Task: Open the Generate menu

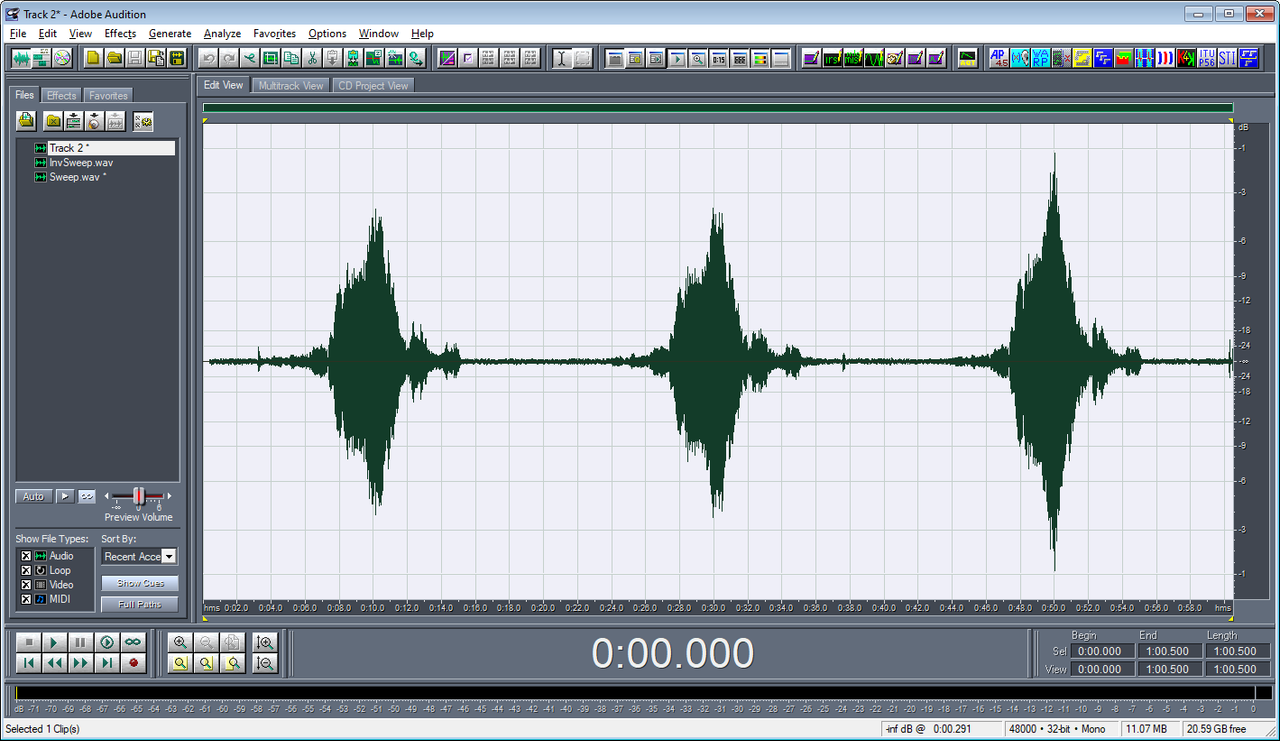Action: tap(170, 33)
